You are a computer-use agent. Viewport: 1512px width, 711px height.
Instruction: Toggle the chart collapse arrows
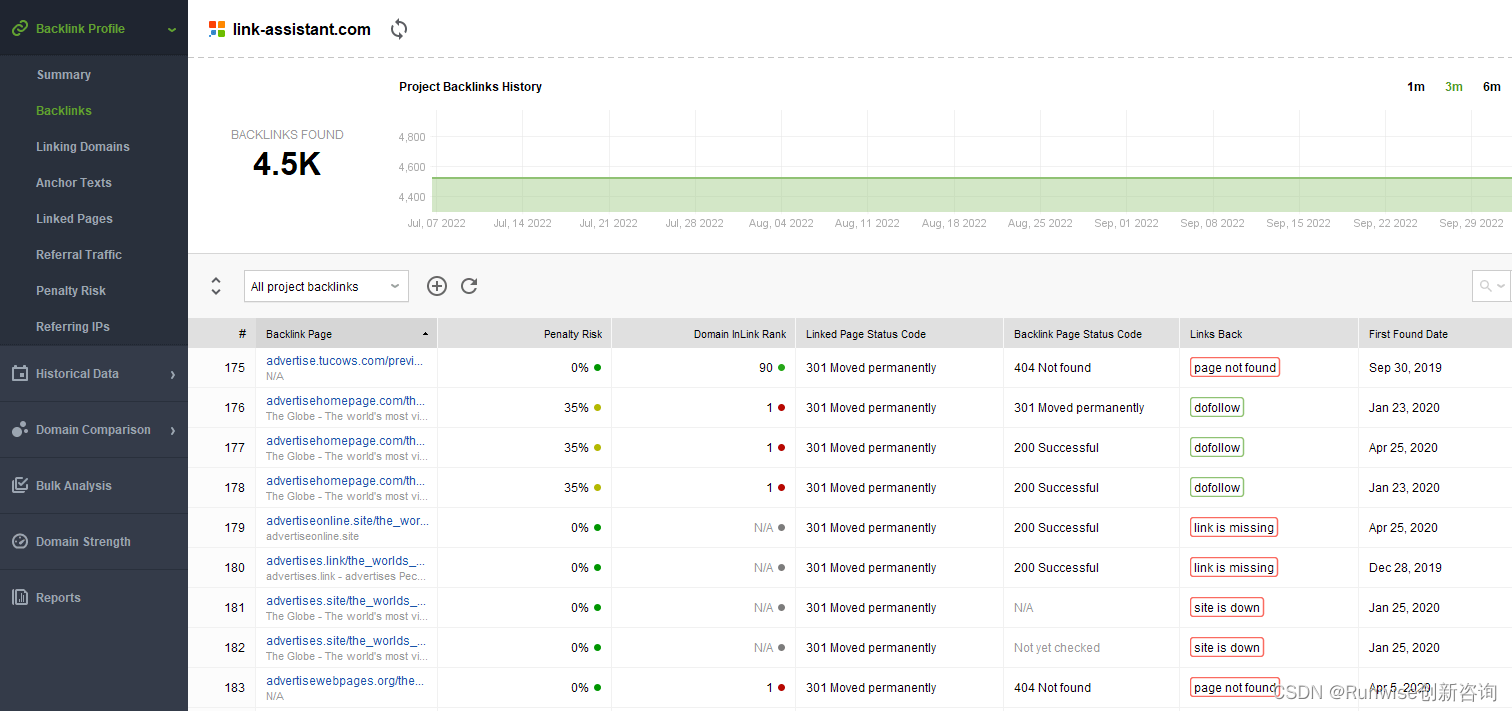point(216,286)
